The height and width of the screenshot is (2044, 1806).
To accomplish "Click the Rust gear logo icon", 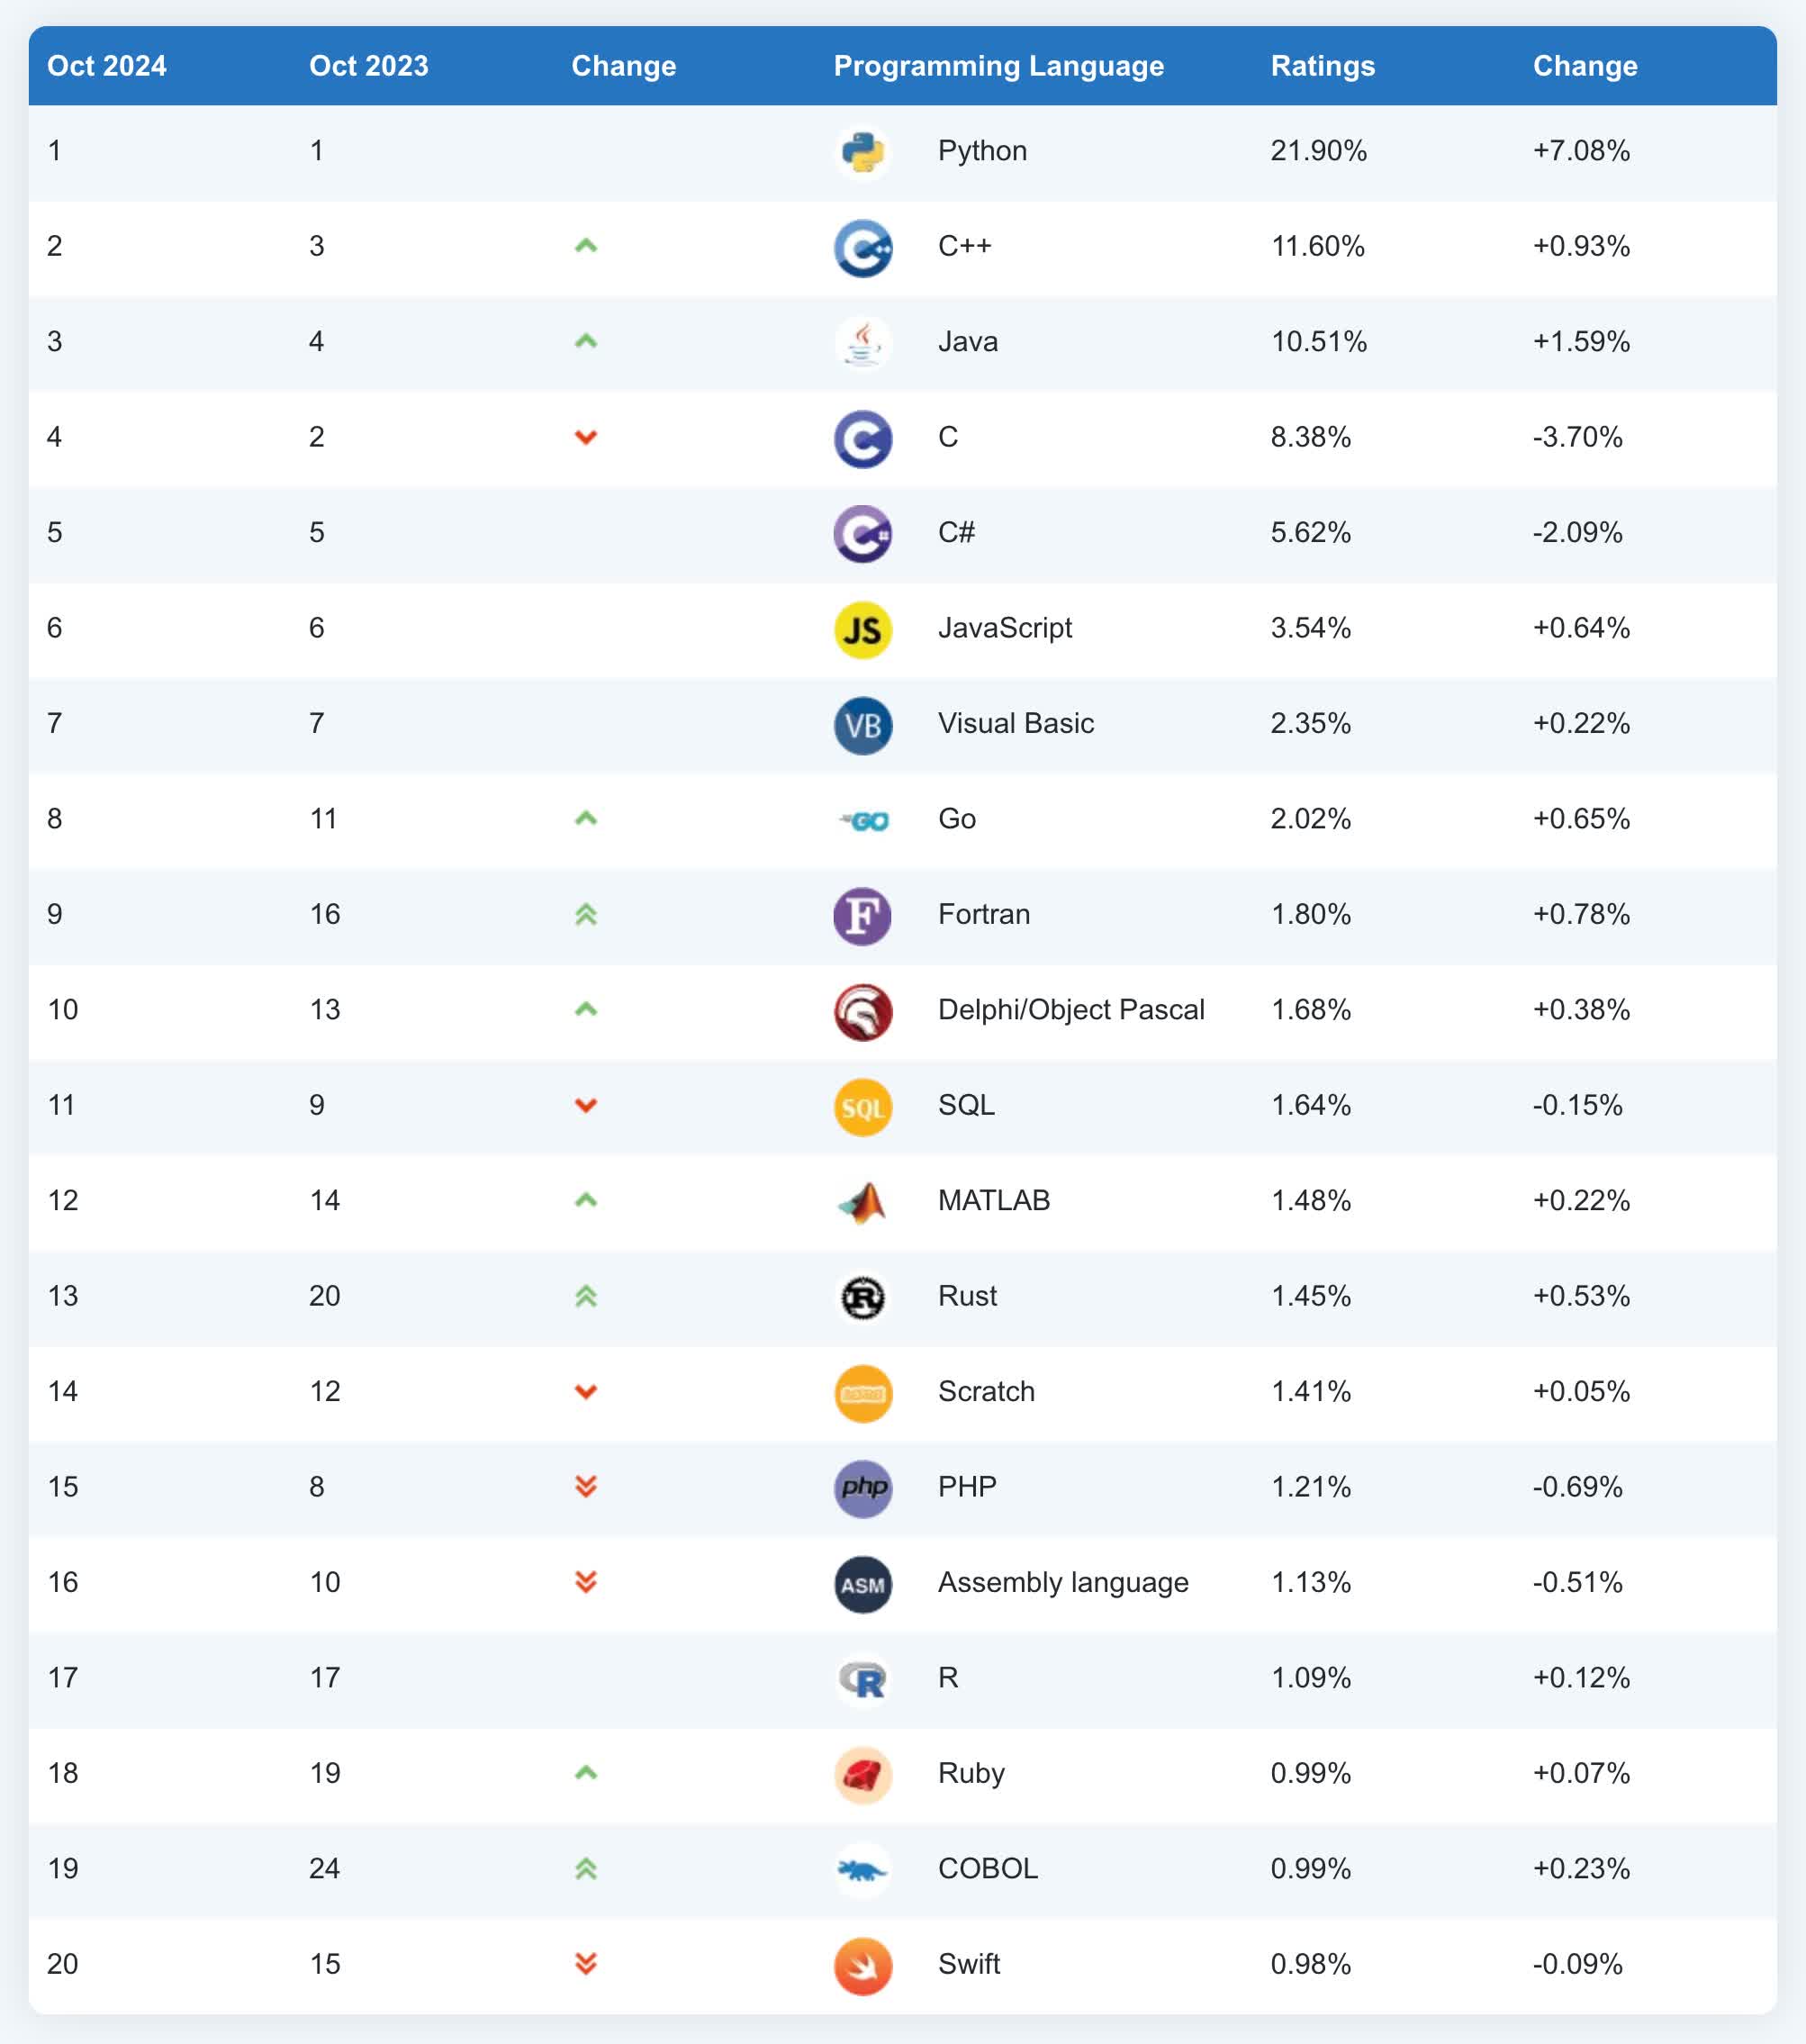I will (862, 1298).
